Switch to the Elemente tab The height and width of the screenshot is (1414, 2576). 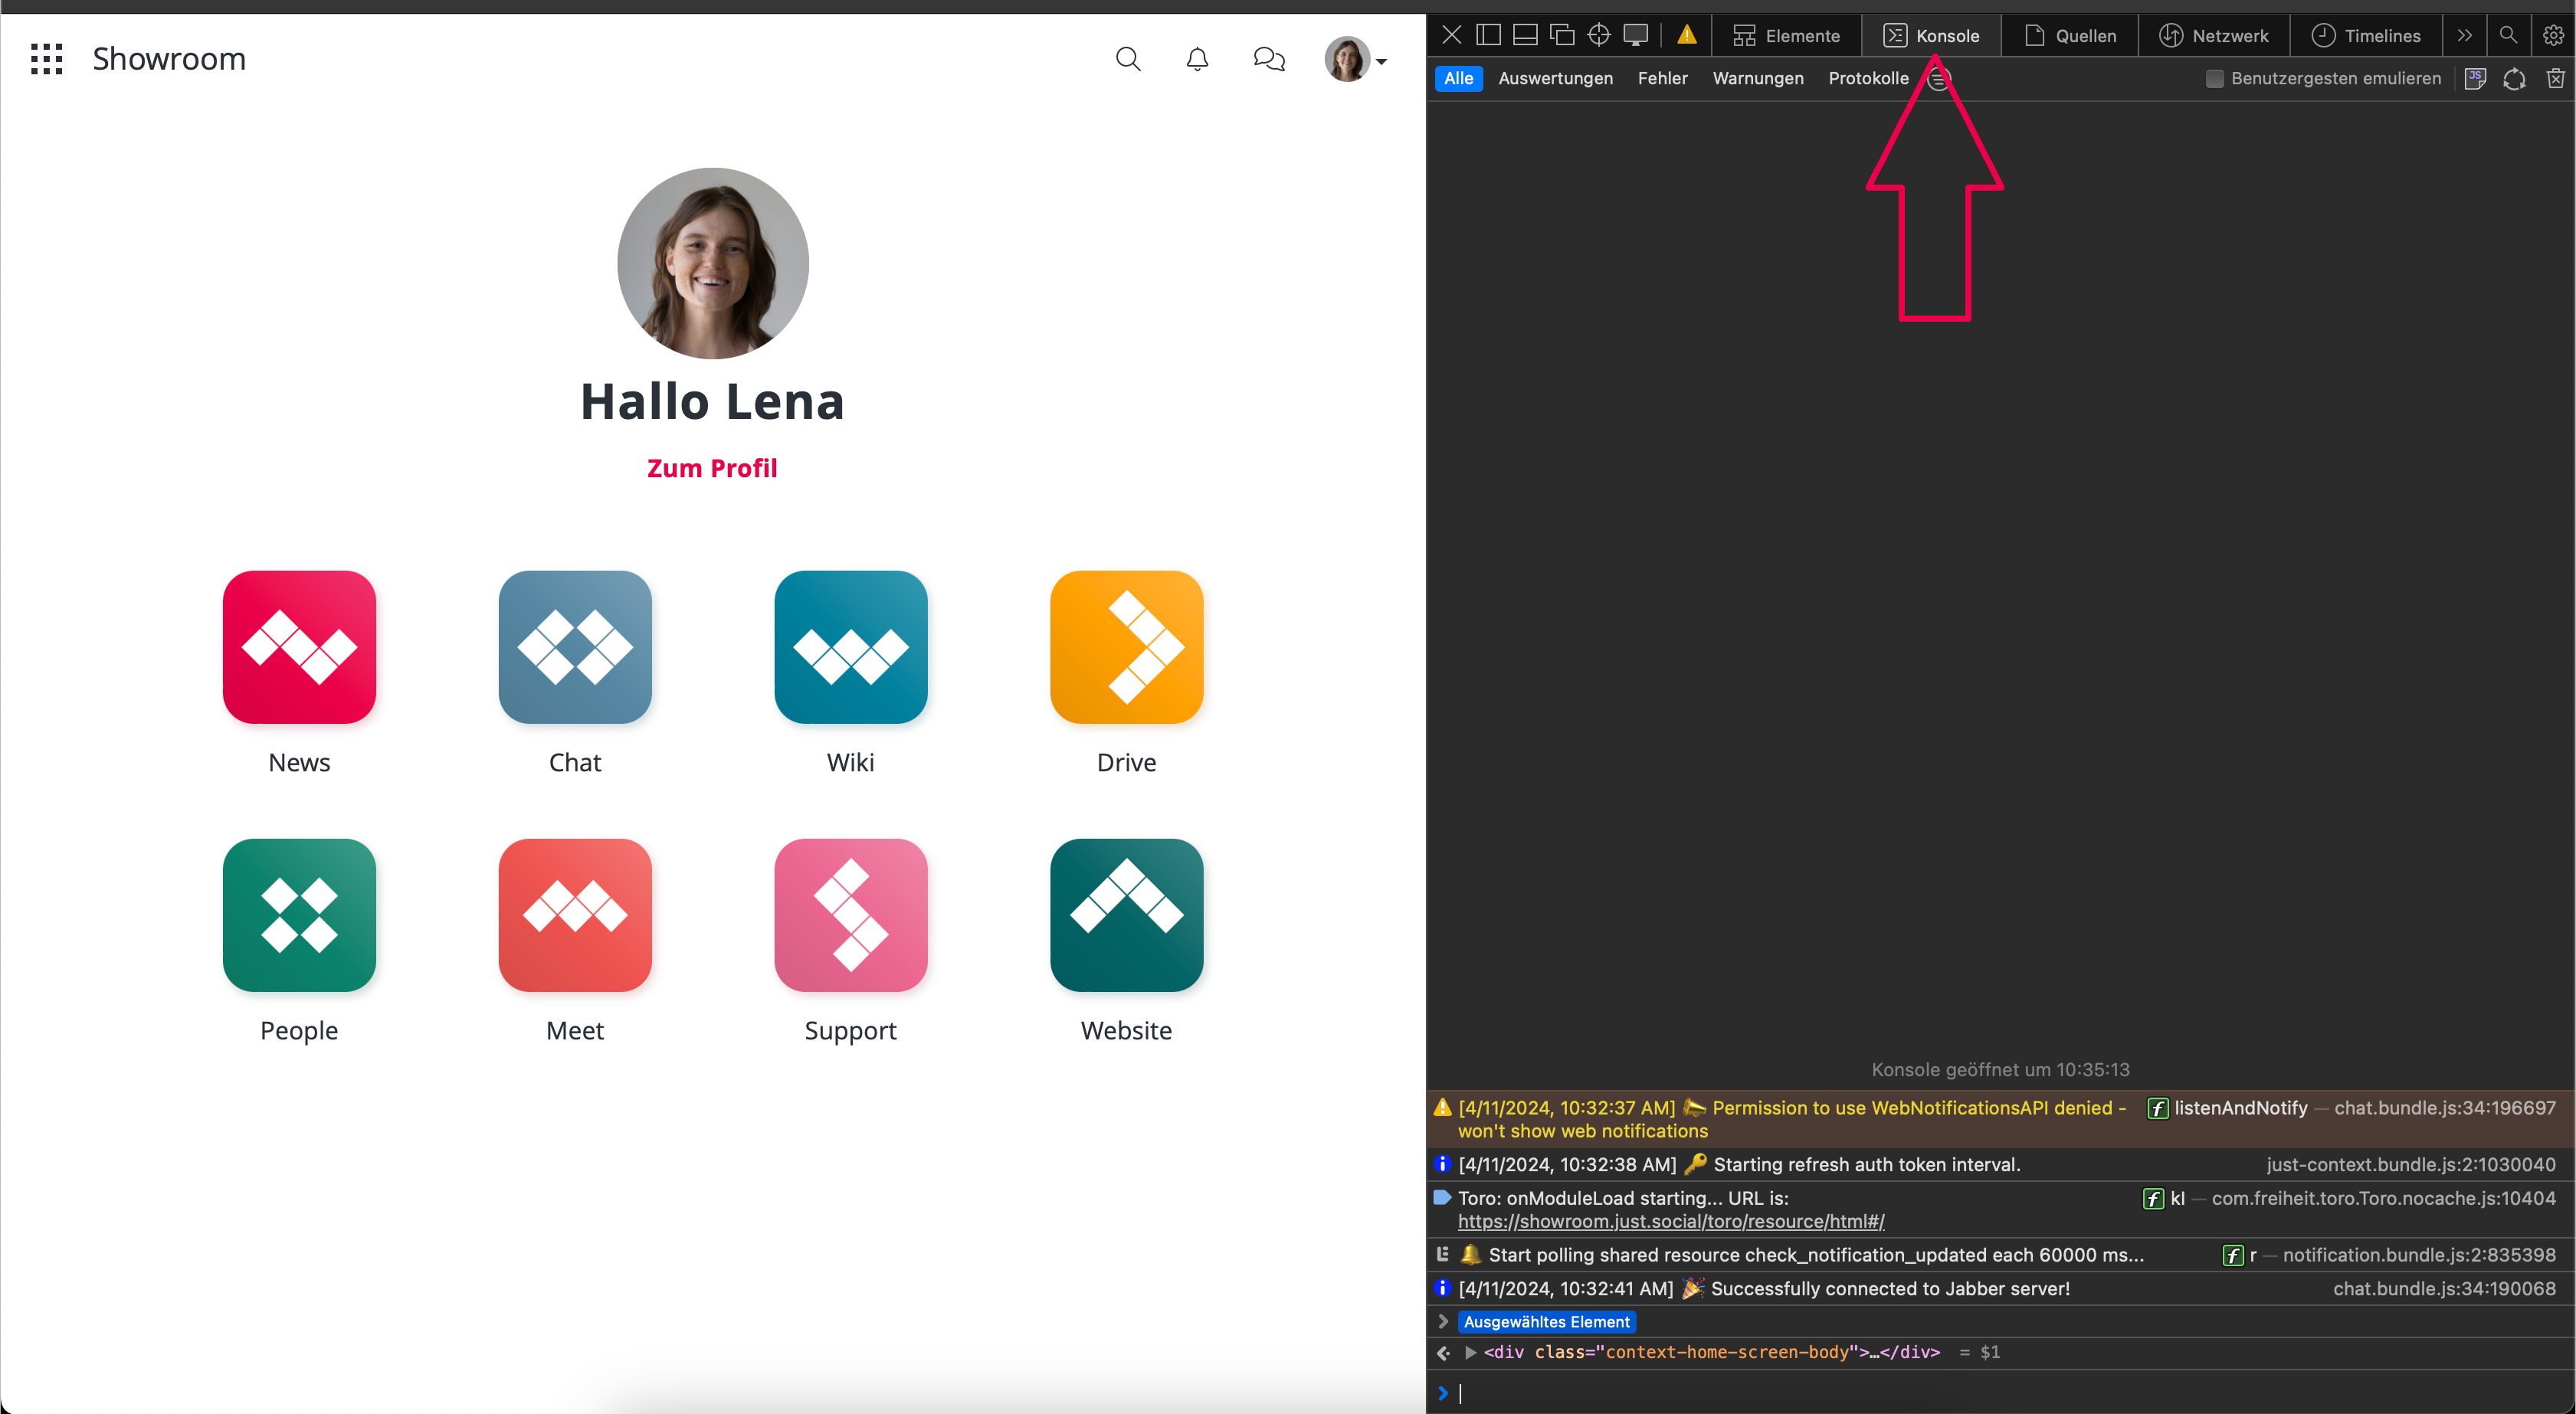[1787, 36]
